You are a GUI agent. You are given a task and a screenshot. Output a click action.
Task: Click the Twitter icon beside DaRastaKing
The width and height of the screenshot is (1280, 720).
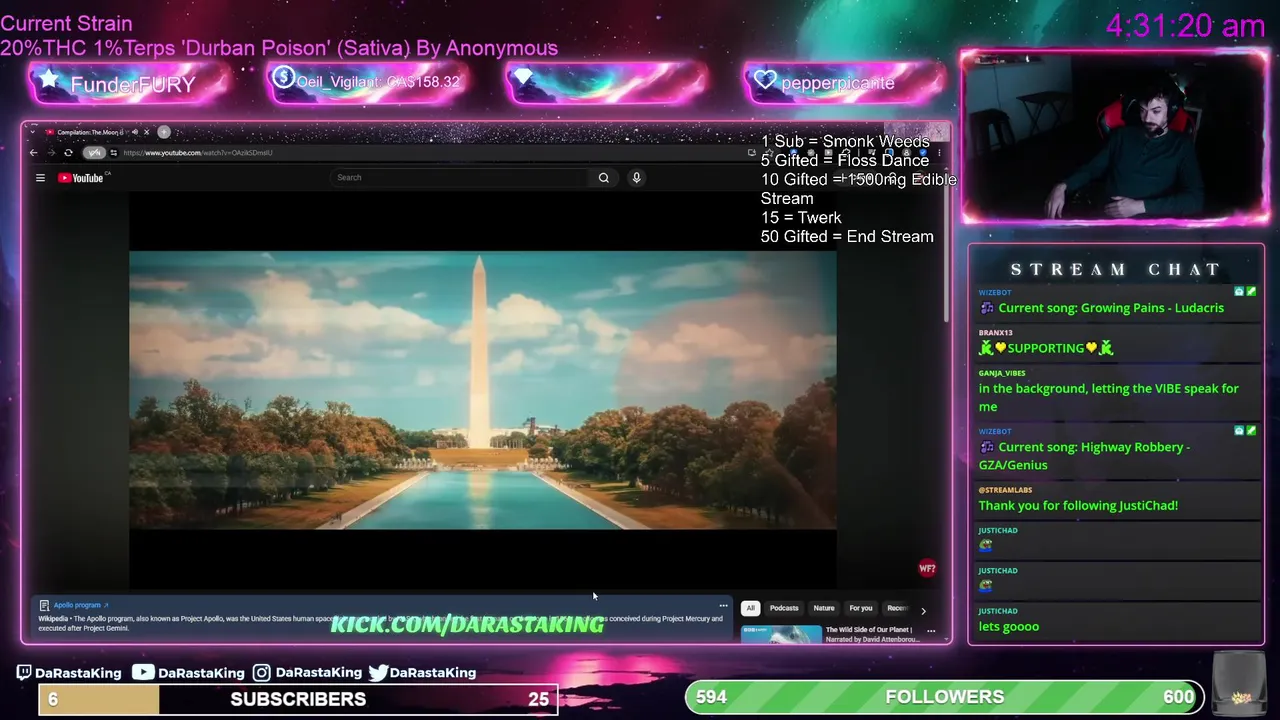[x=378, y=673]
